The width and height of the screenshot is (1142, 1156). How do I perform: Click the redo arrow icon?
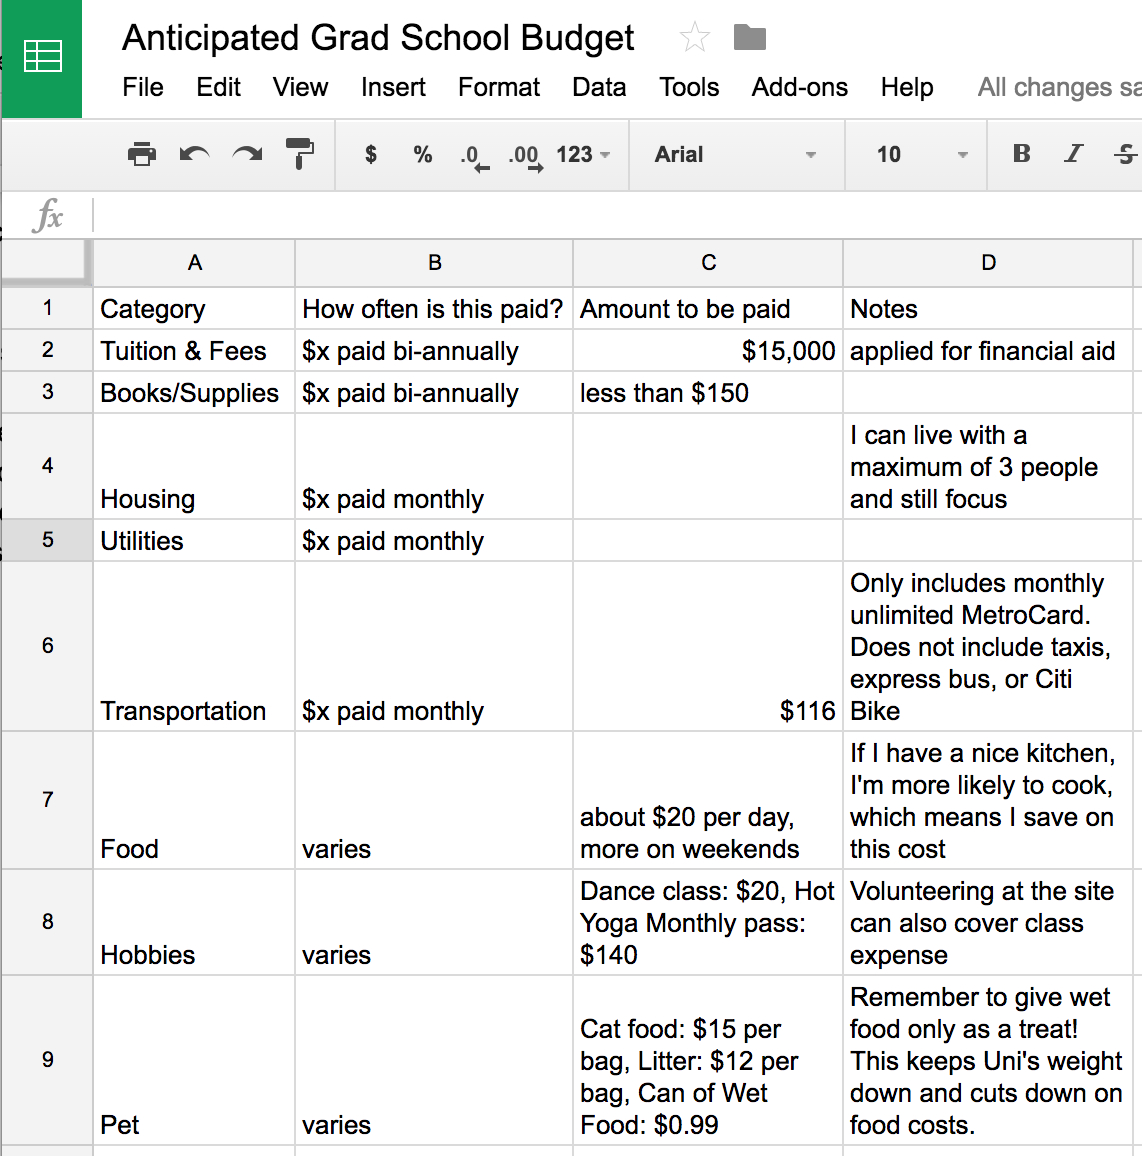[x=247, y=154]
